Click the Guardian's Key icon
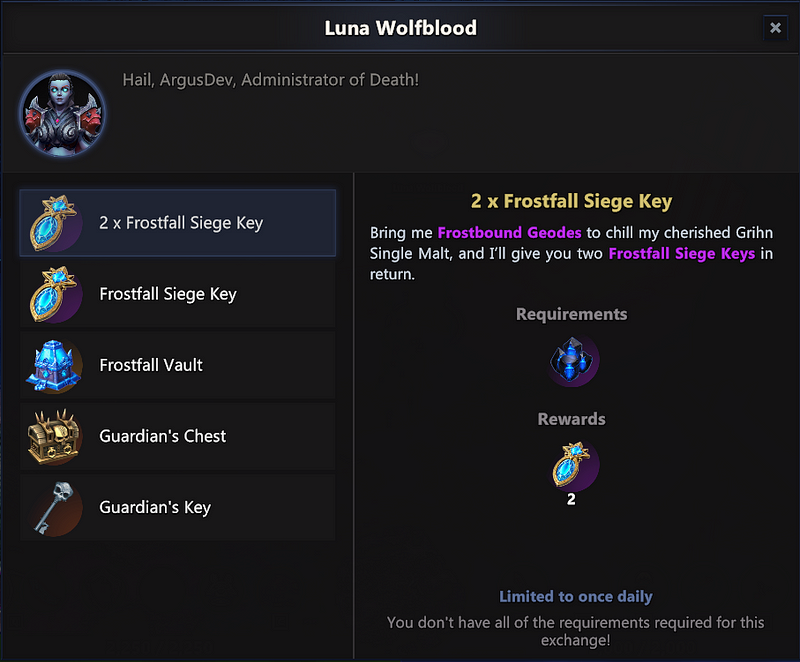 (x=54, y=507)
